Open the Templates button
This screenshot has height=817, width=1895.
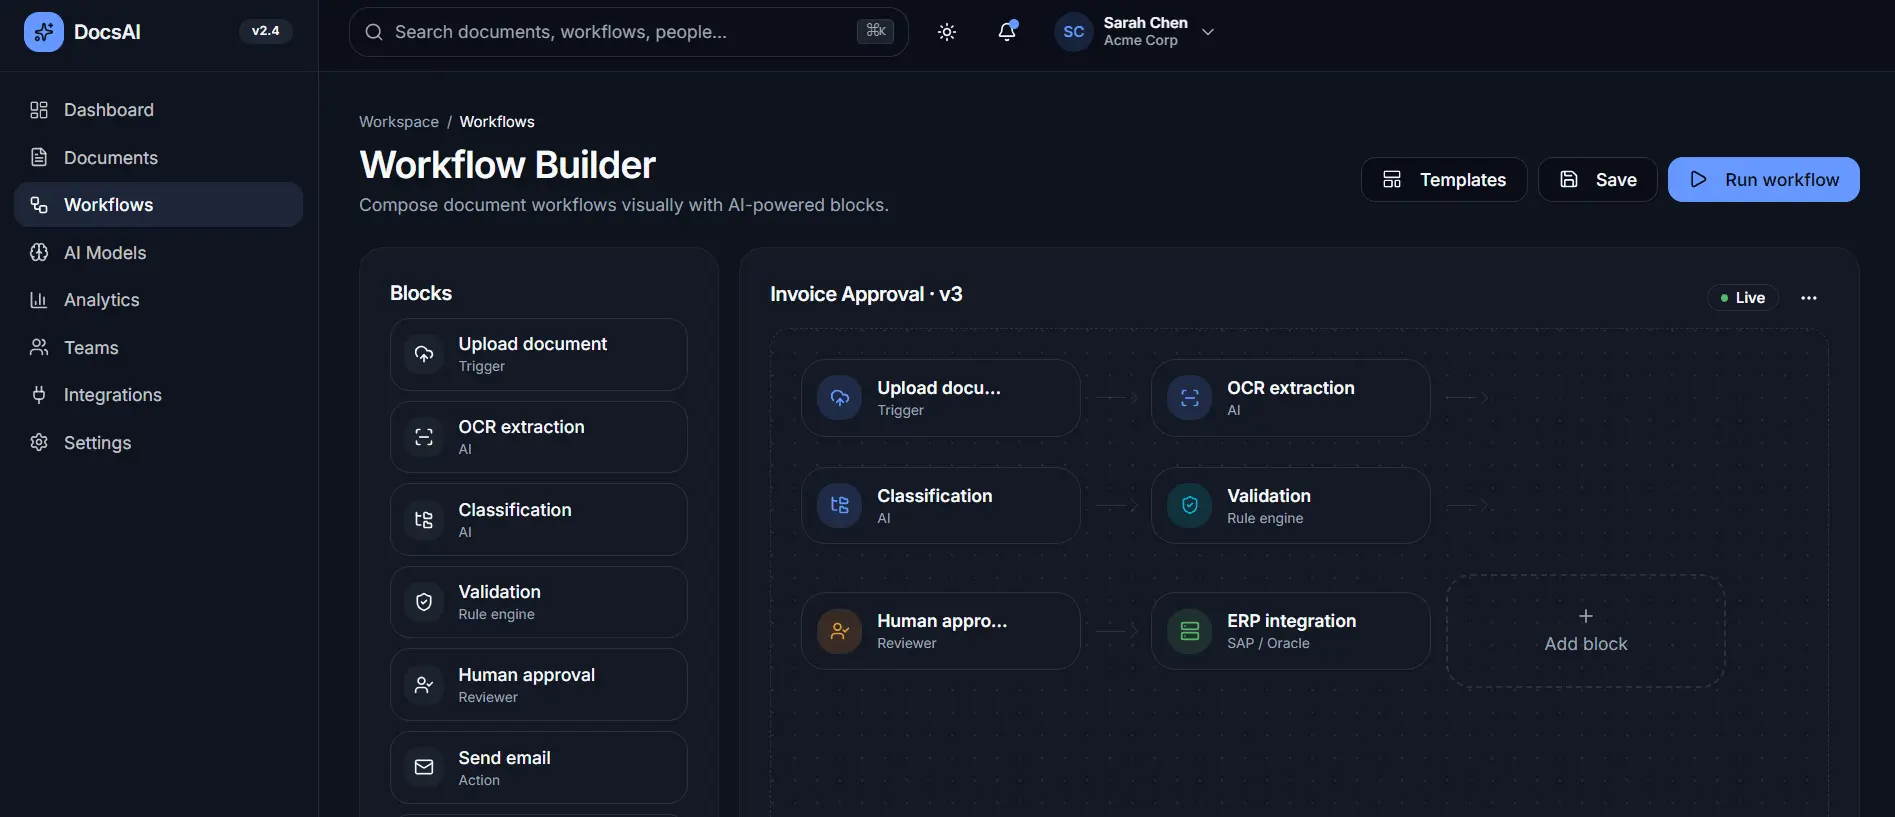click(1444, 180)
